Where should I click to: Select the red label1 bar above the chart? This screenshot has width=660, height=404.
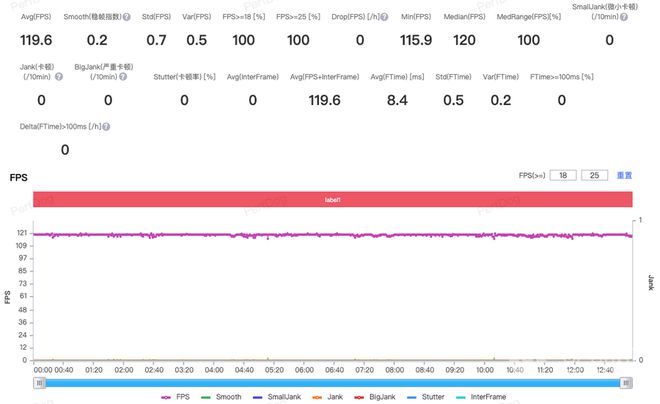332,199
